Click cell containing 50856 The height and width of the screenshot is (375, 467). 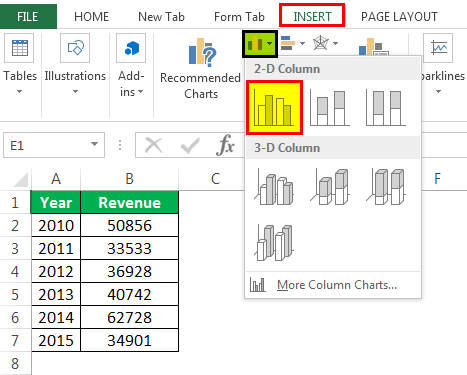tap(130, 225)
